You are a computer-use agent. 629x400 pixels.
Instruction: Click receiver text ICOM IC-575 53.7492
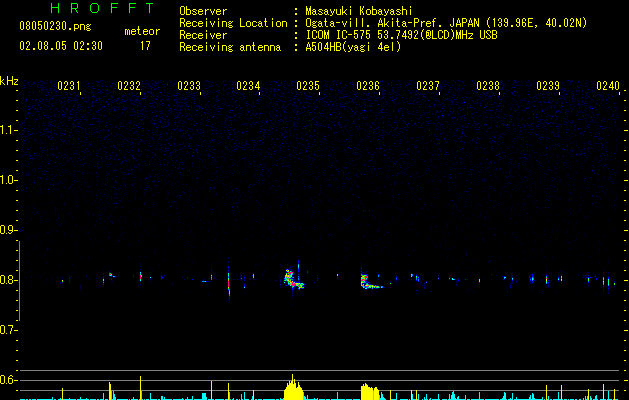click(401, 35)
